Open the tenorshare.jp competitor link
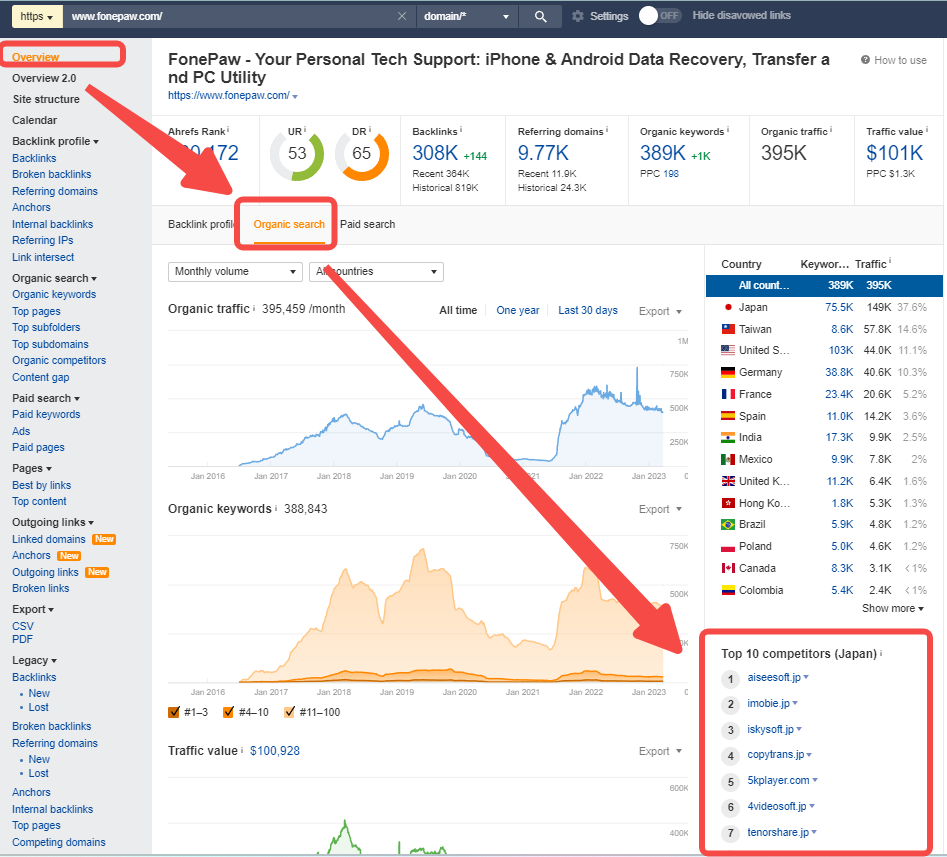This screenshot has width=947, height=857. tap(778, 832)
